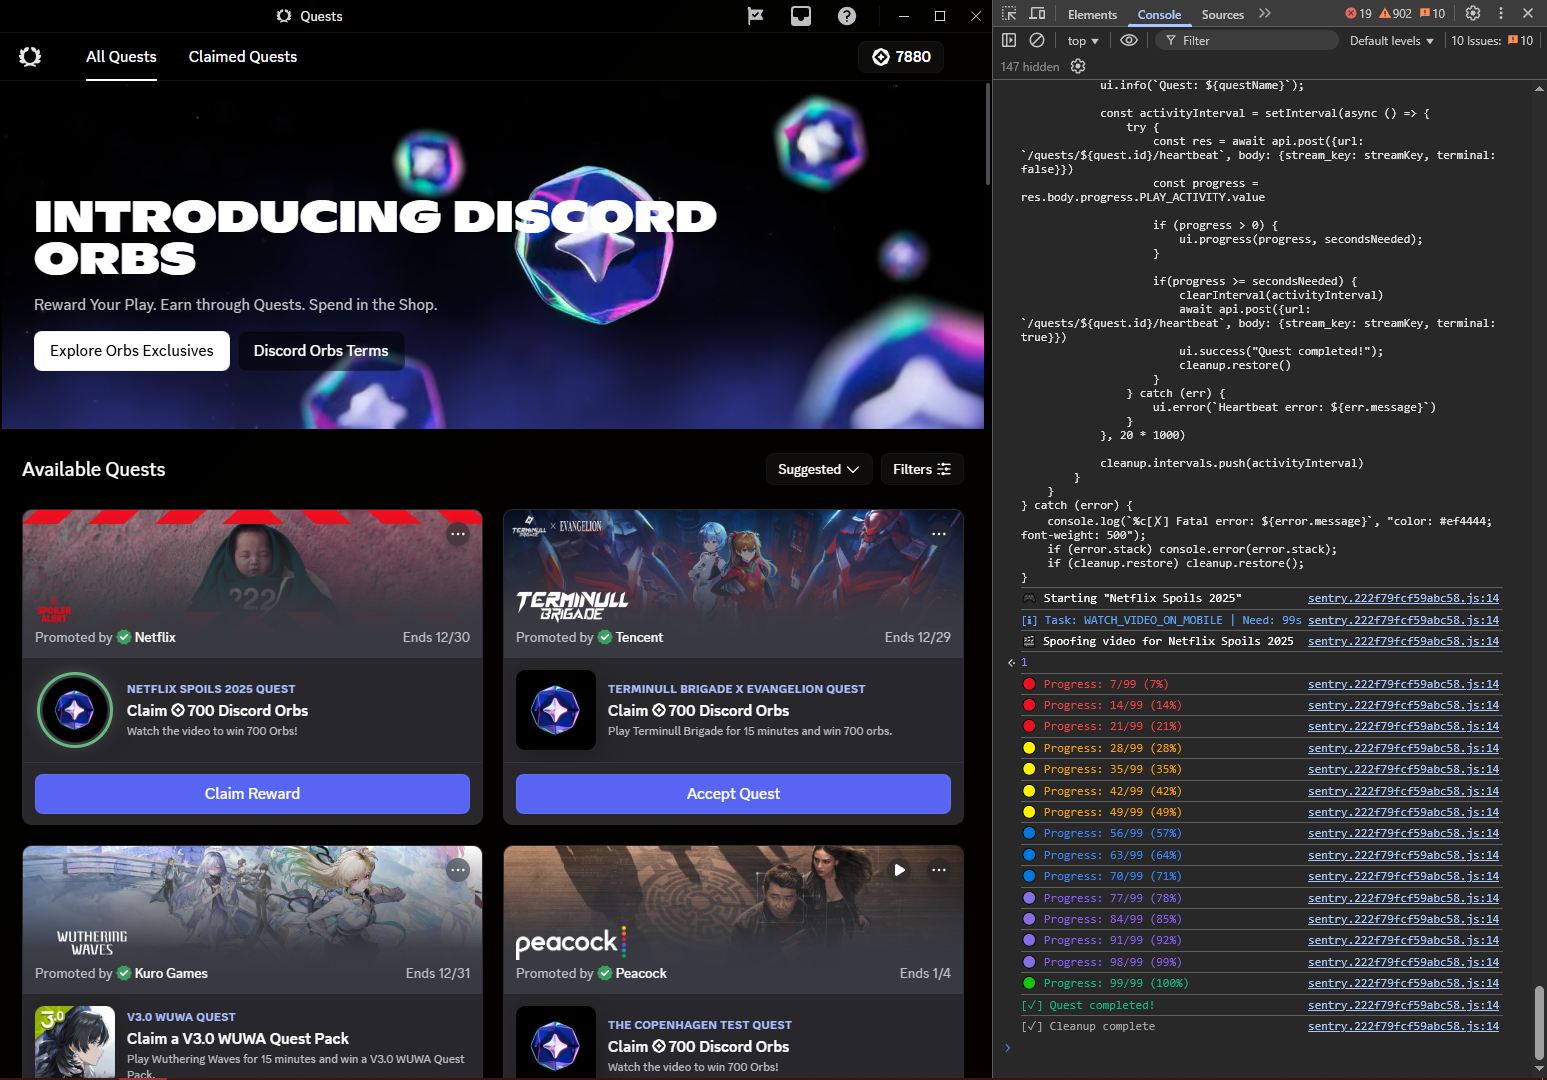Select the Task WATCH_VIDEO_ON_MOBILE log line
The image size is (1547, 1080).
pyautogui.click(x=1262, y=620)
